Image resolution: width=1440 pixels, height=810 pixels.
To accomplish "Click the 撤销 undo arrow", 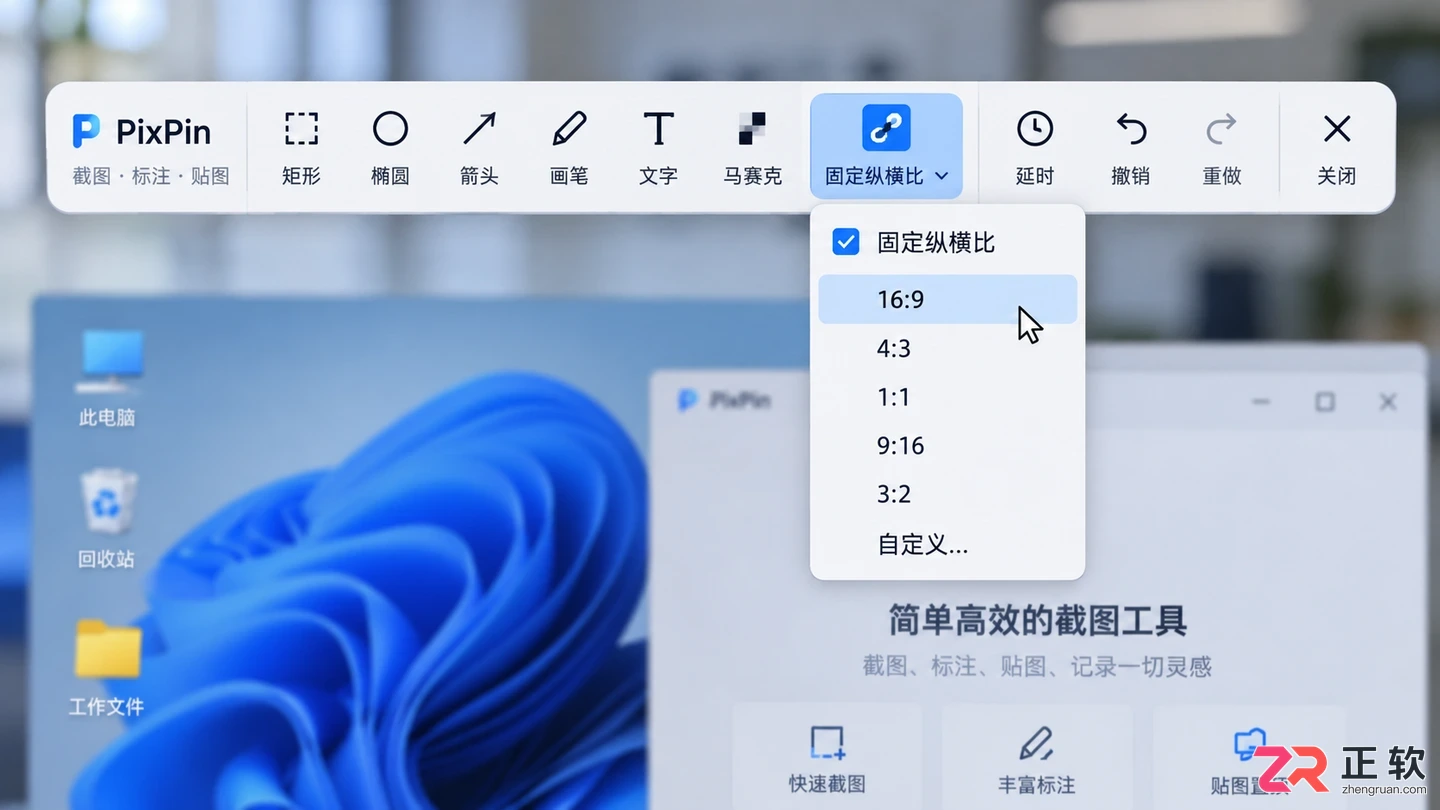I will [1131, 148].
